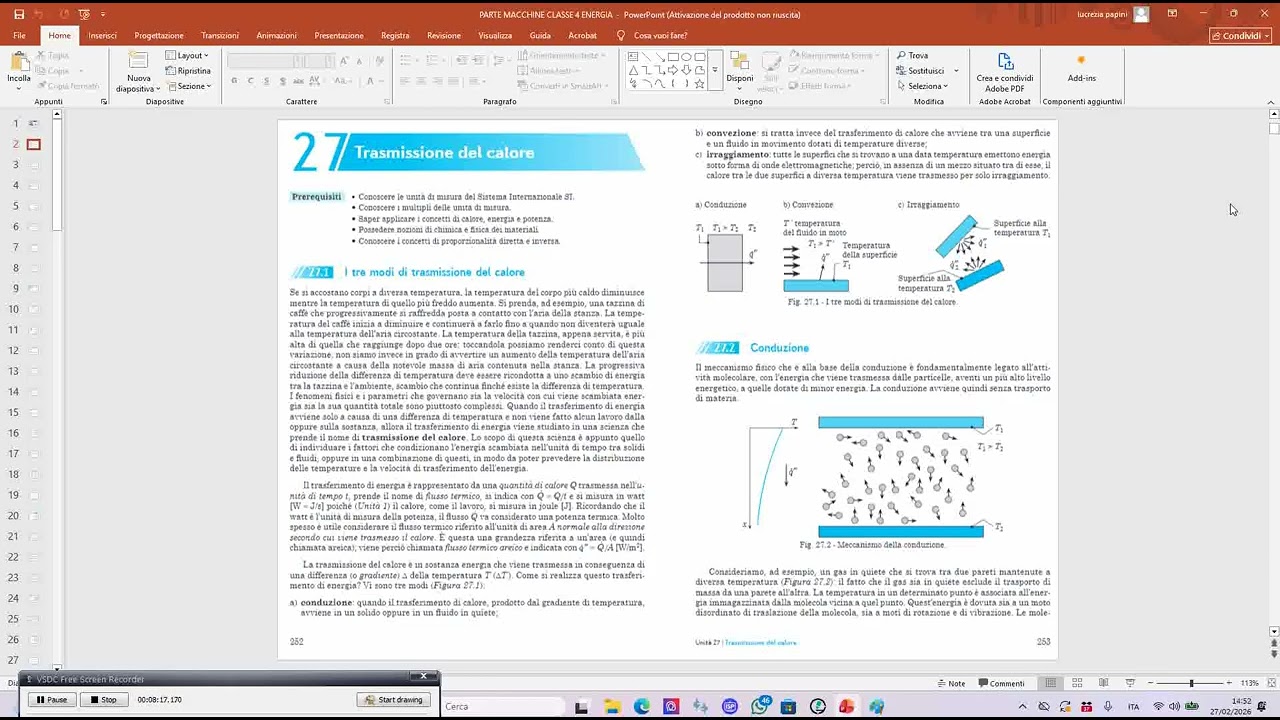Click the Incolla paste icon
Viewport: 1280px width, 720px height.
19,62
